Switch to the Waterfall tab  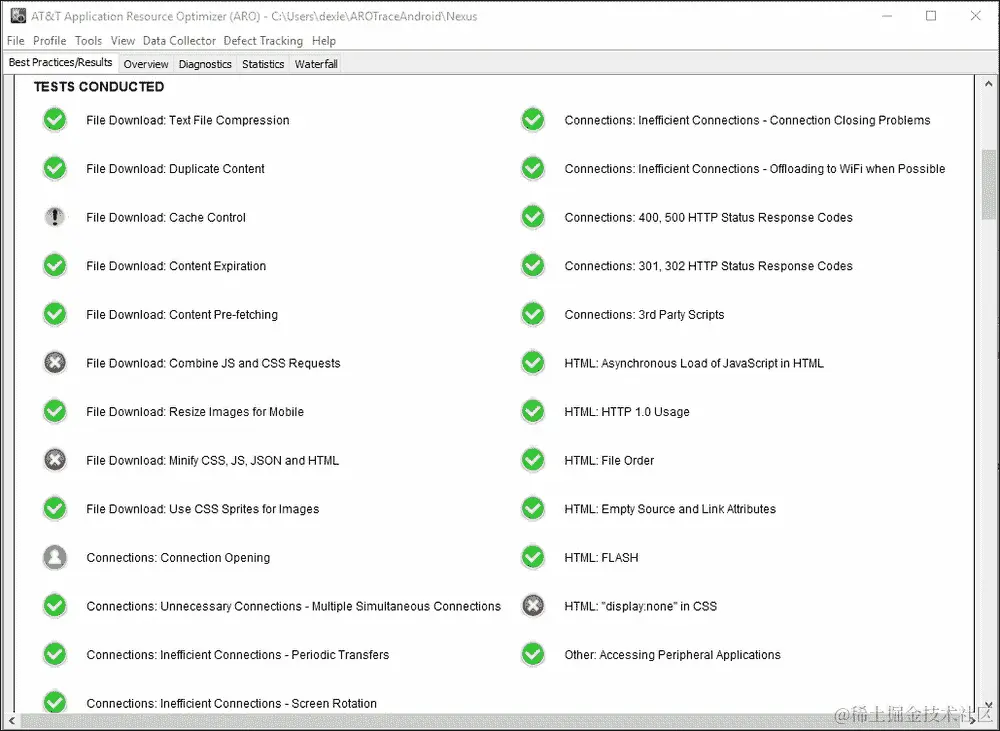coord(316,64)
